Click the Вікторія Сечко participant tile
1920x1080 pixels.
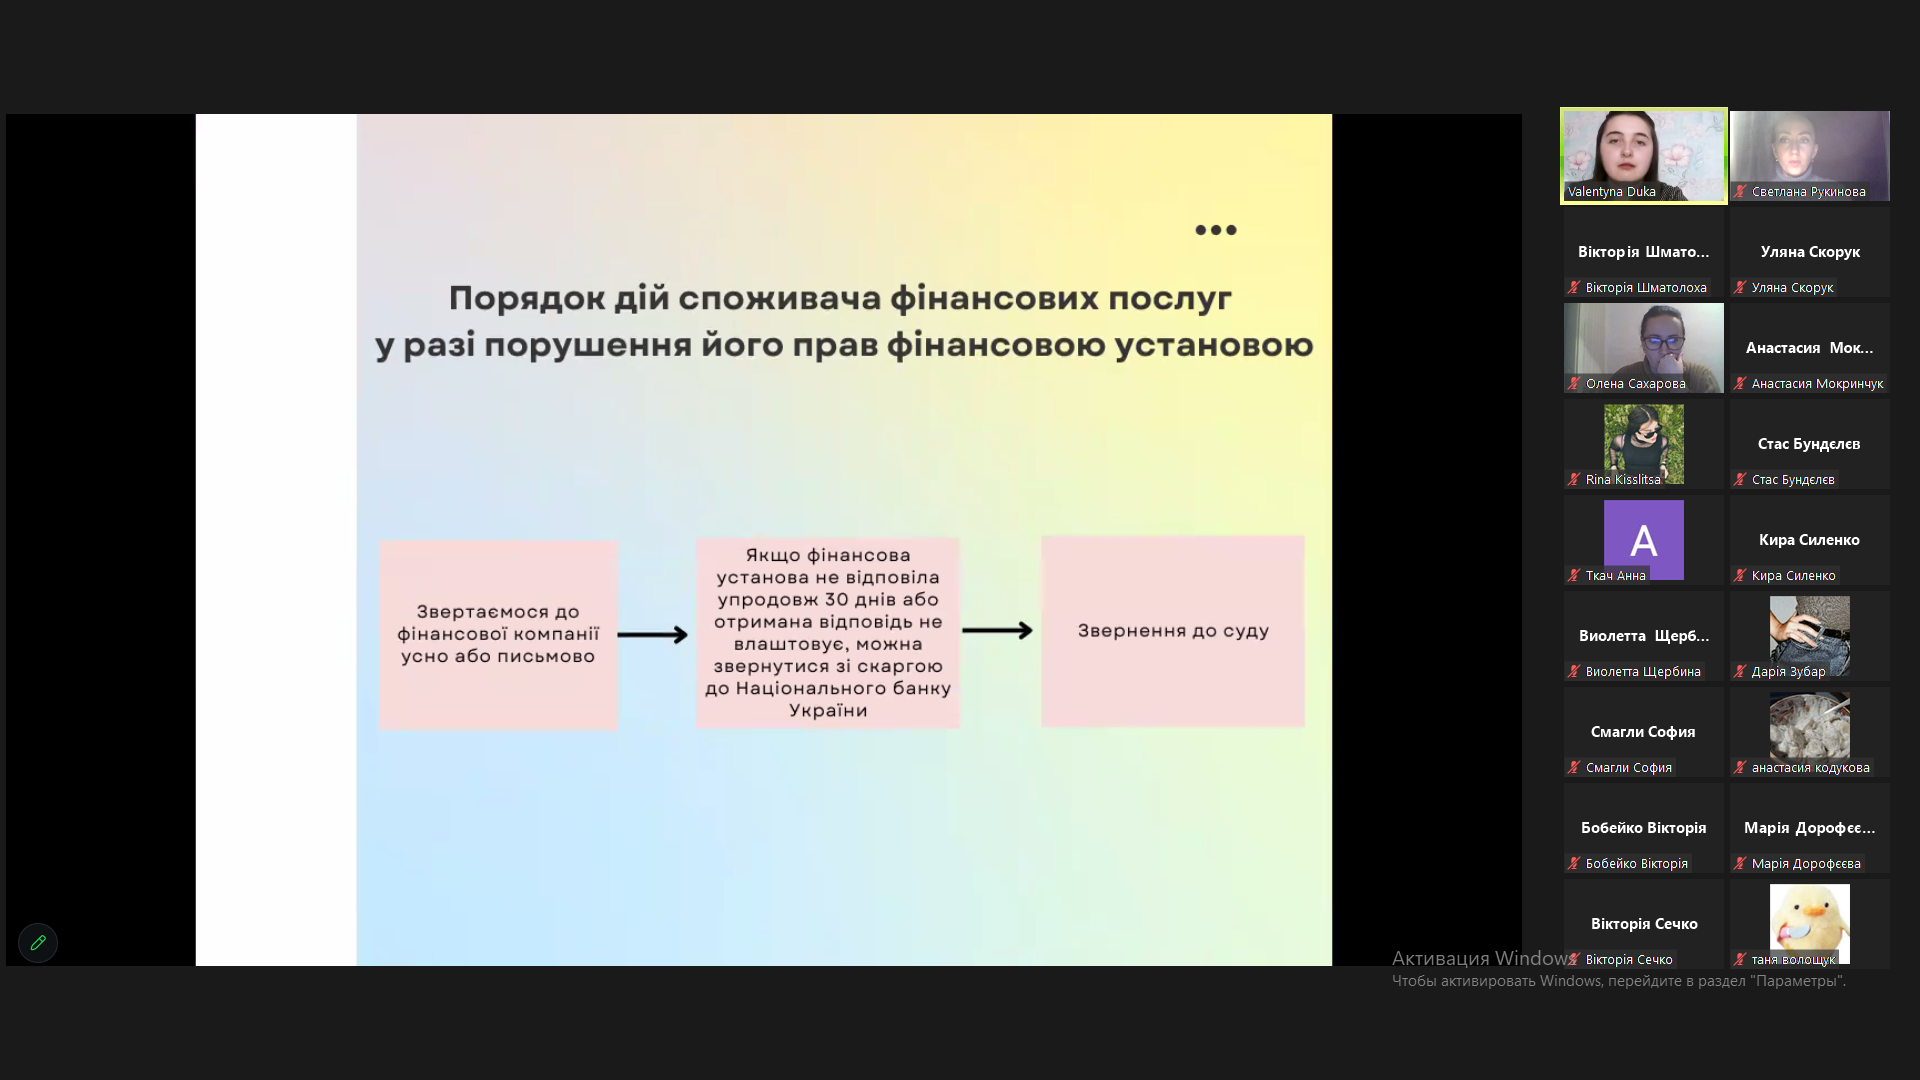[1644, 924]
